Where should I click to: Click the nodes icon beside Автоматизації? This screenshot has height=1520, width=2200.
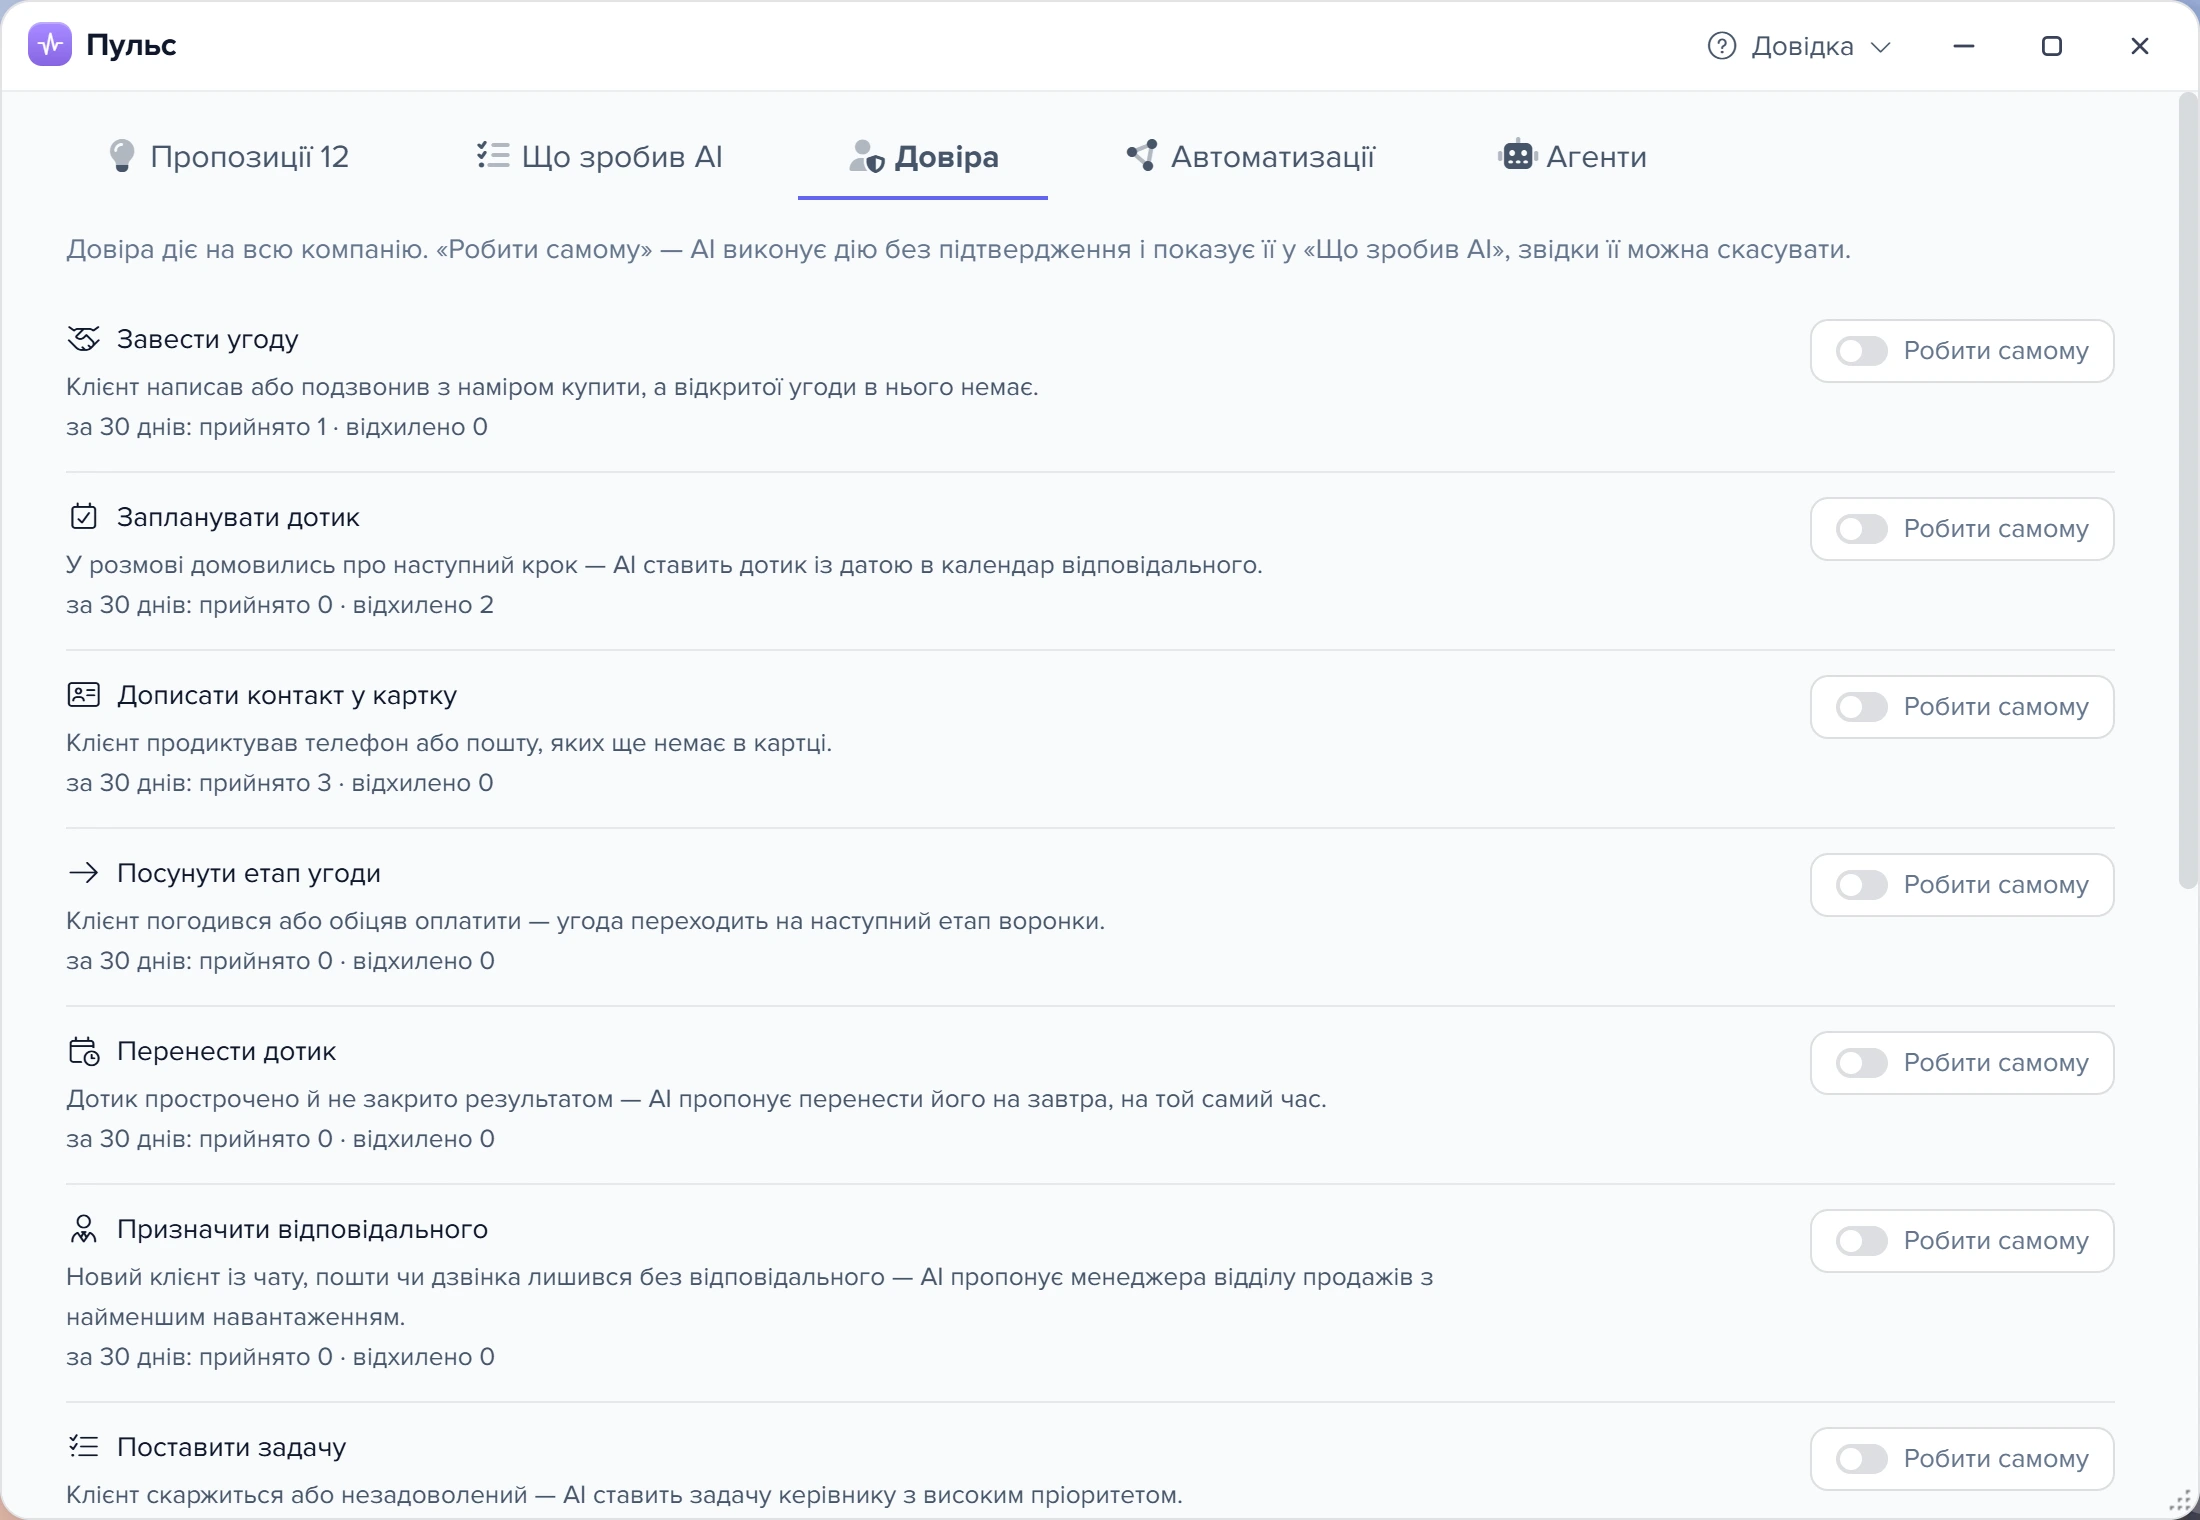1142,155
